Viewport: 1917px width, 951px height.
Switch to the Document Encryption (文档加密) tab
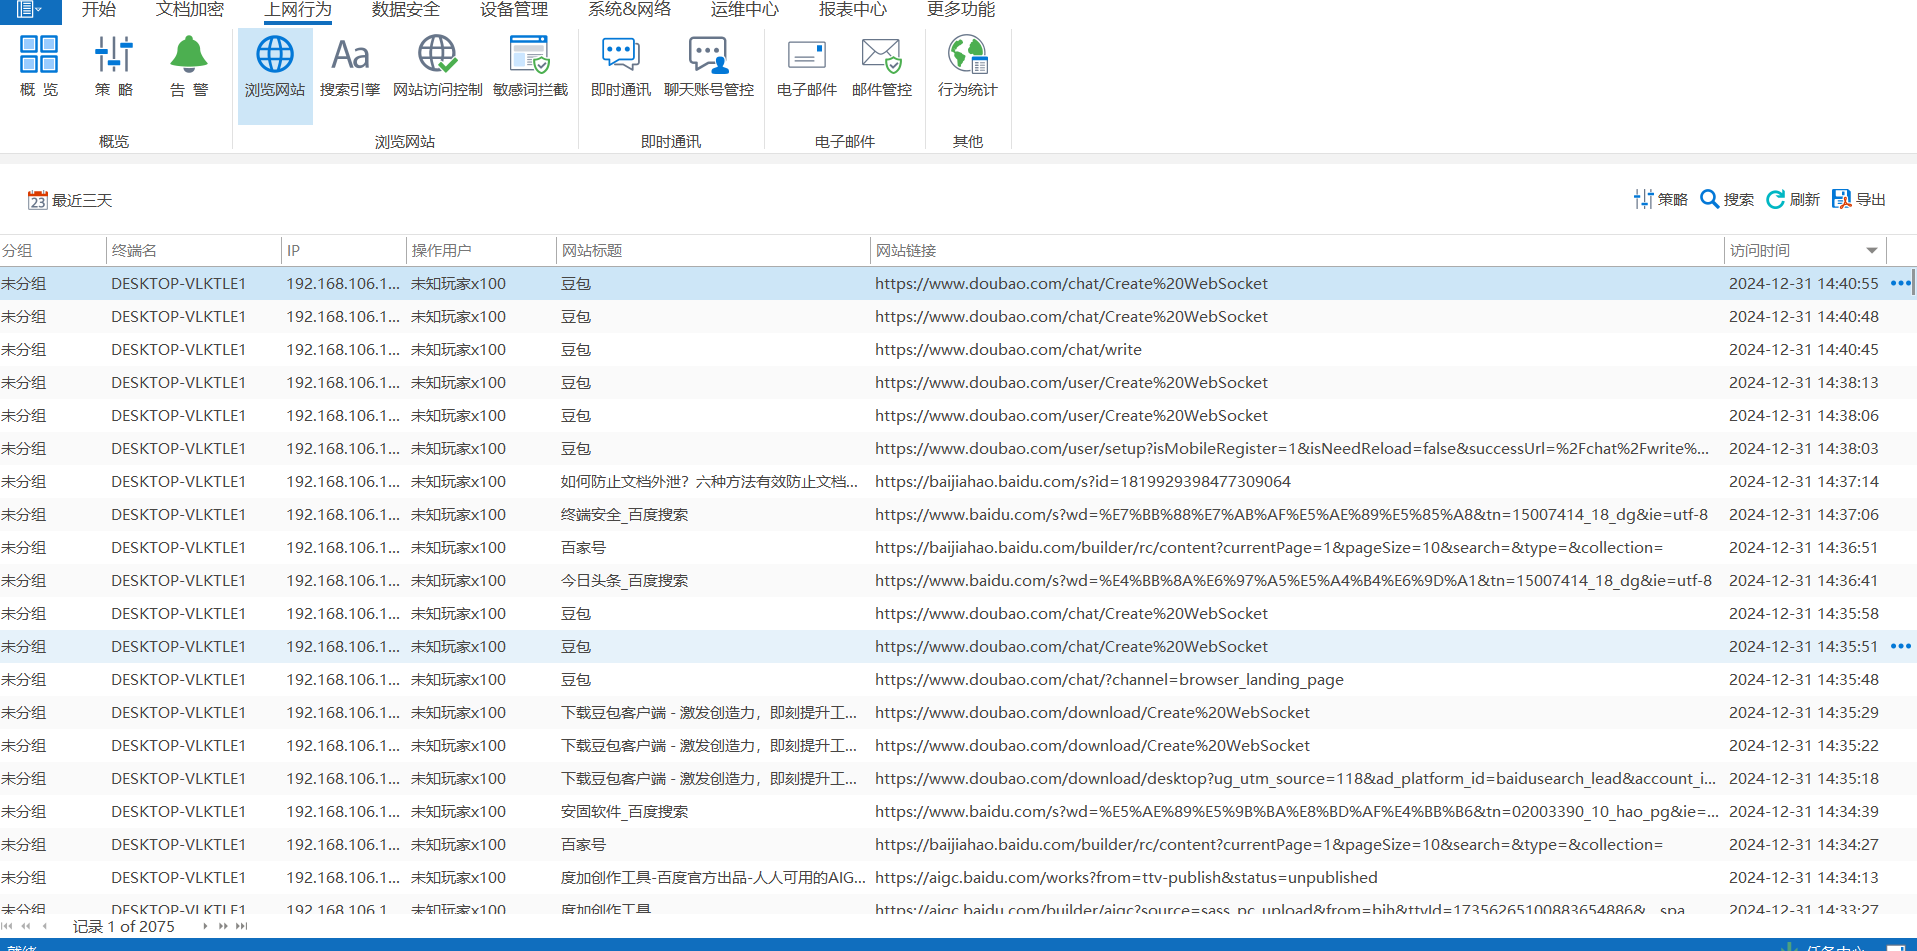[x=190, y=10]
